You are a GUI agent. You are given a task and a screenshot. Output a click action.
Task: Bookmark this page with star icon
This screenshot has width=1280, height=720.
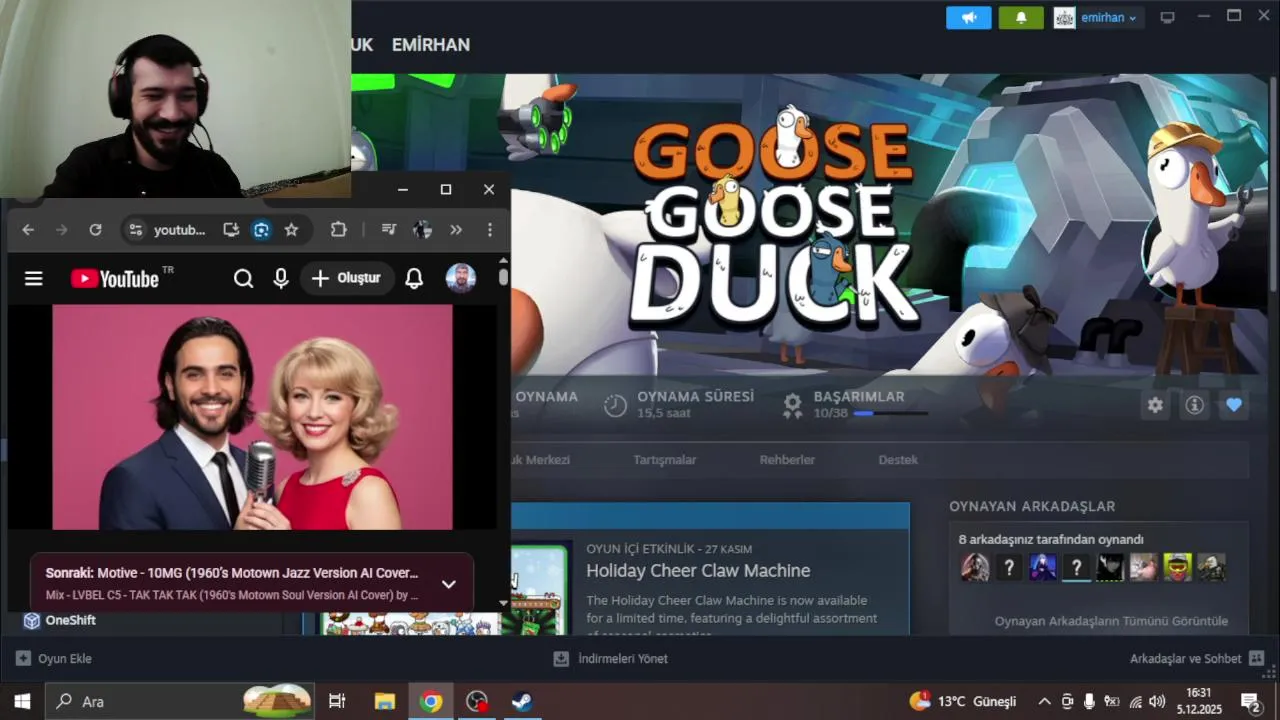click(x=291, y=230)
